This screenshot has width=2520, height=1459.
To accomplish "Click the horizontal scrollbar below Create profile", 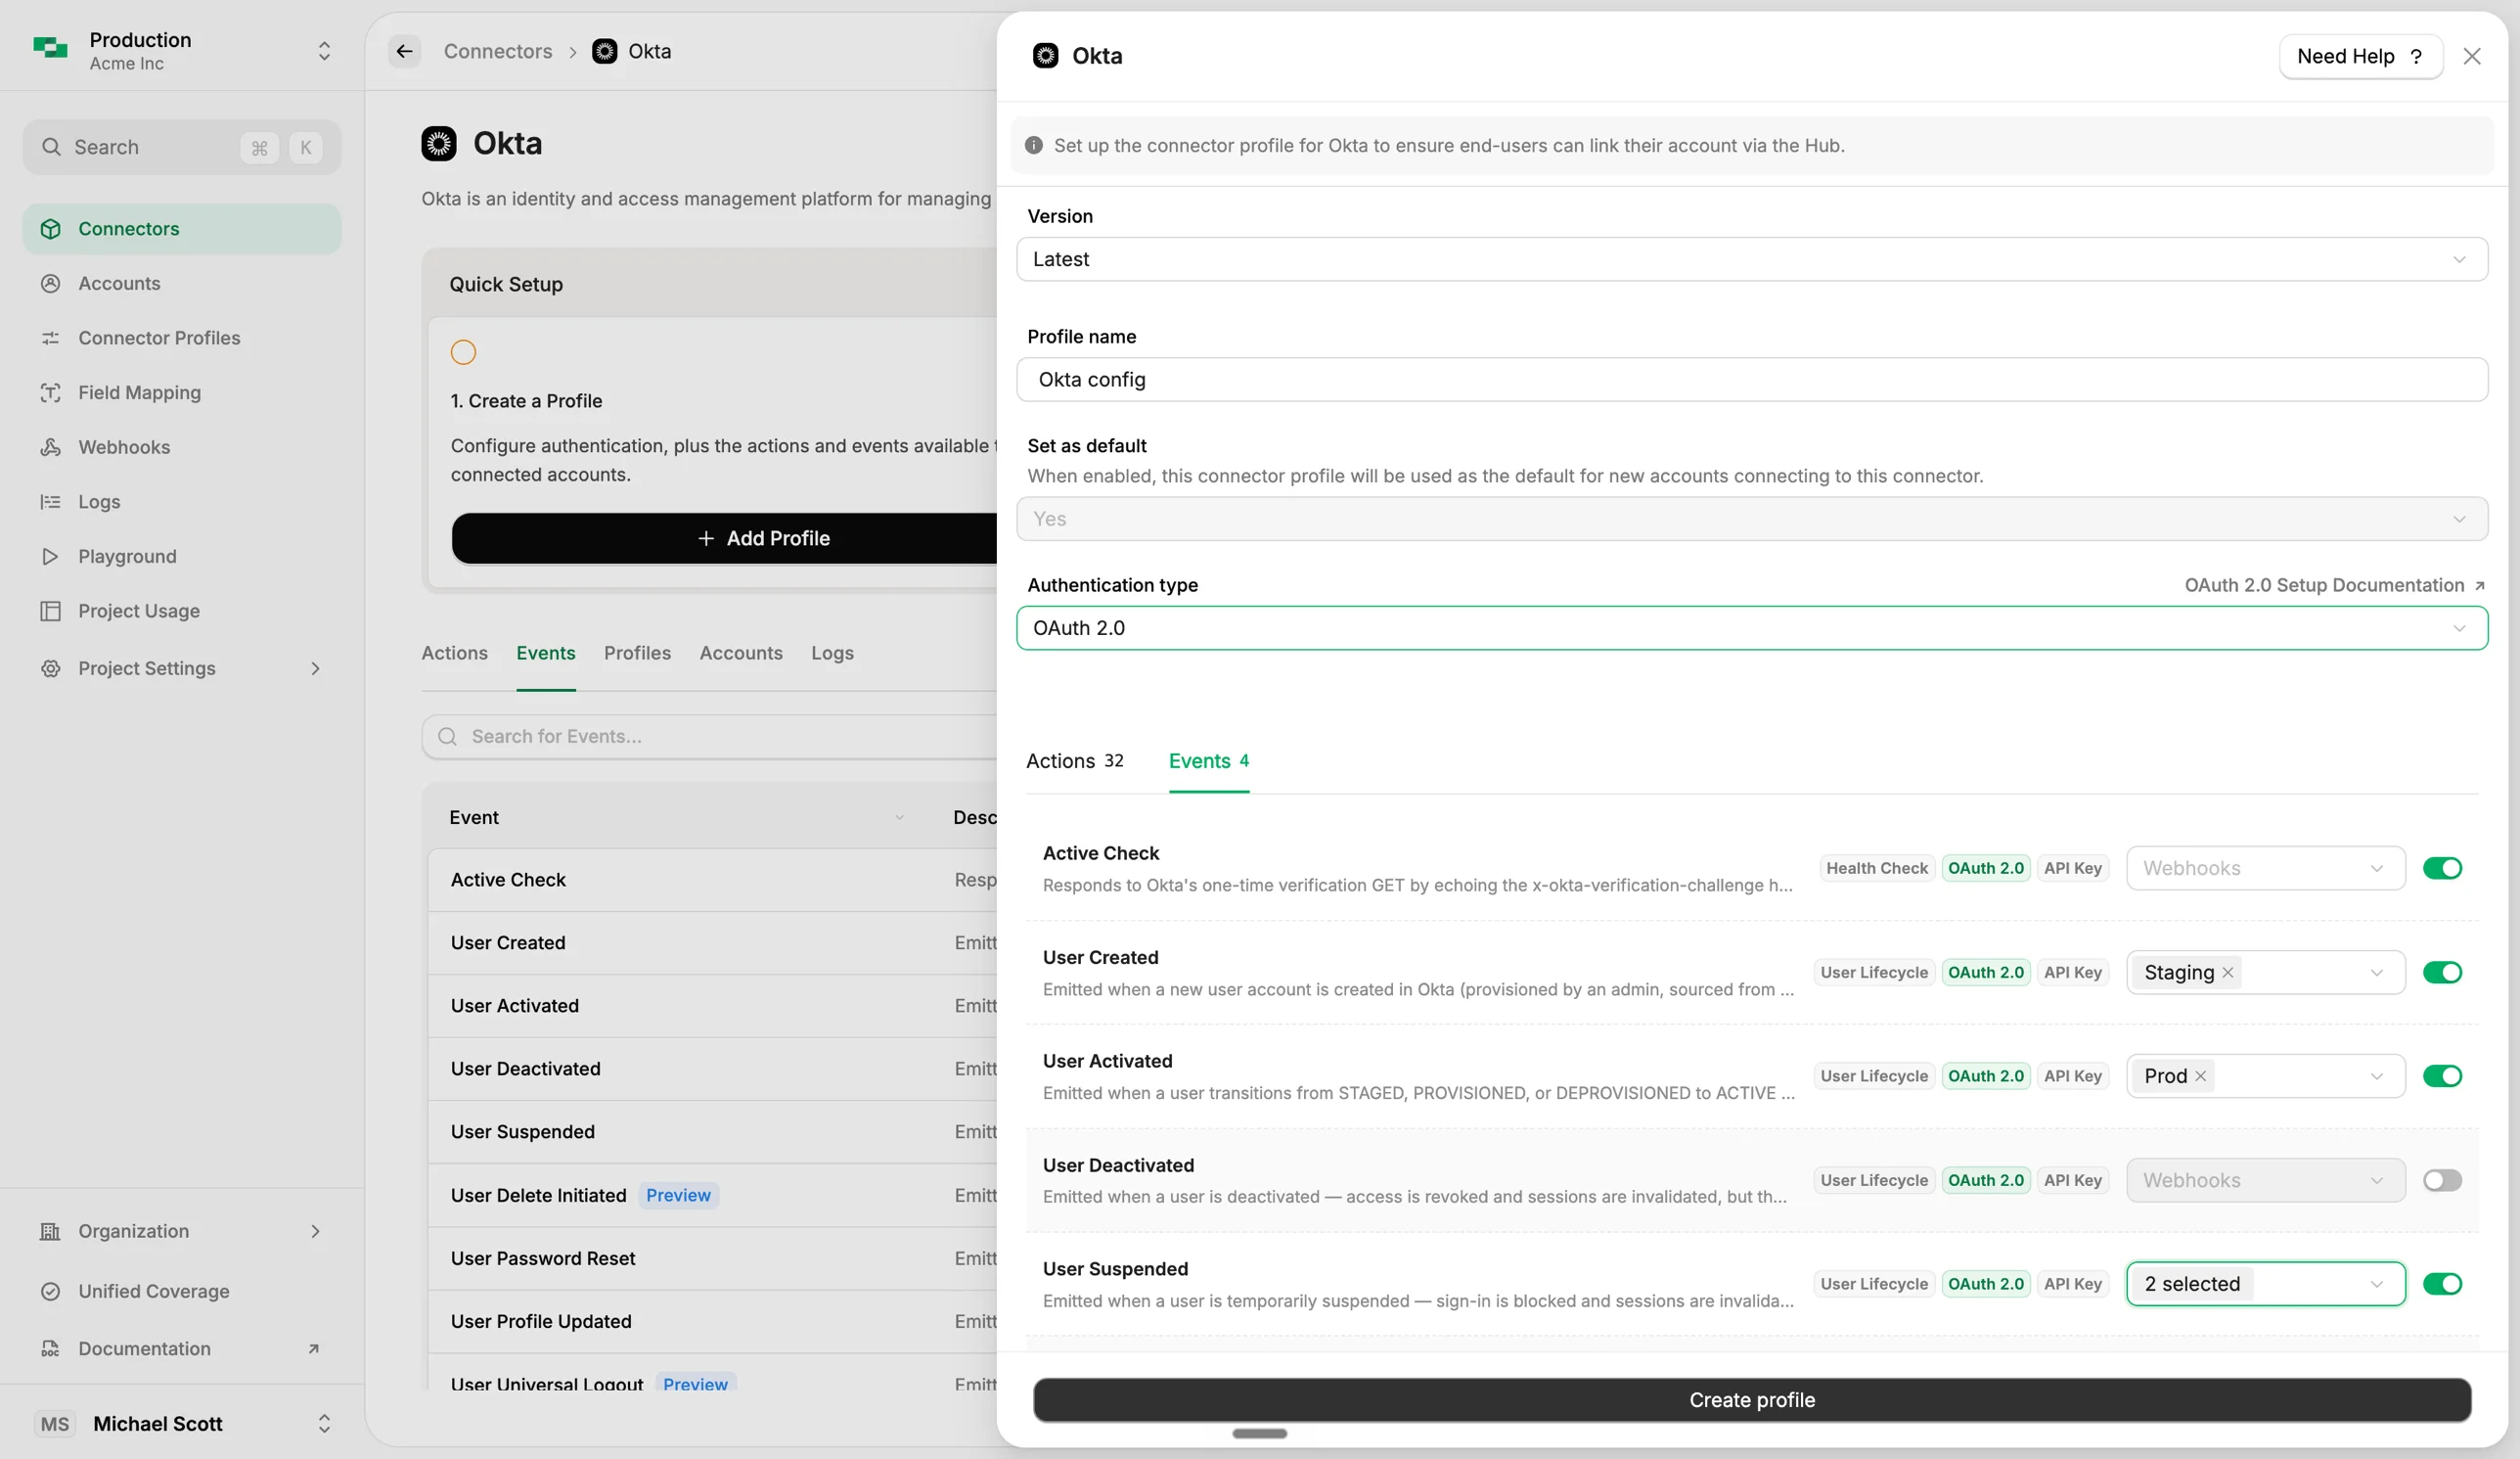I will pos(1259,1434).
